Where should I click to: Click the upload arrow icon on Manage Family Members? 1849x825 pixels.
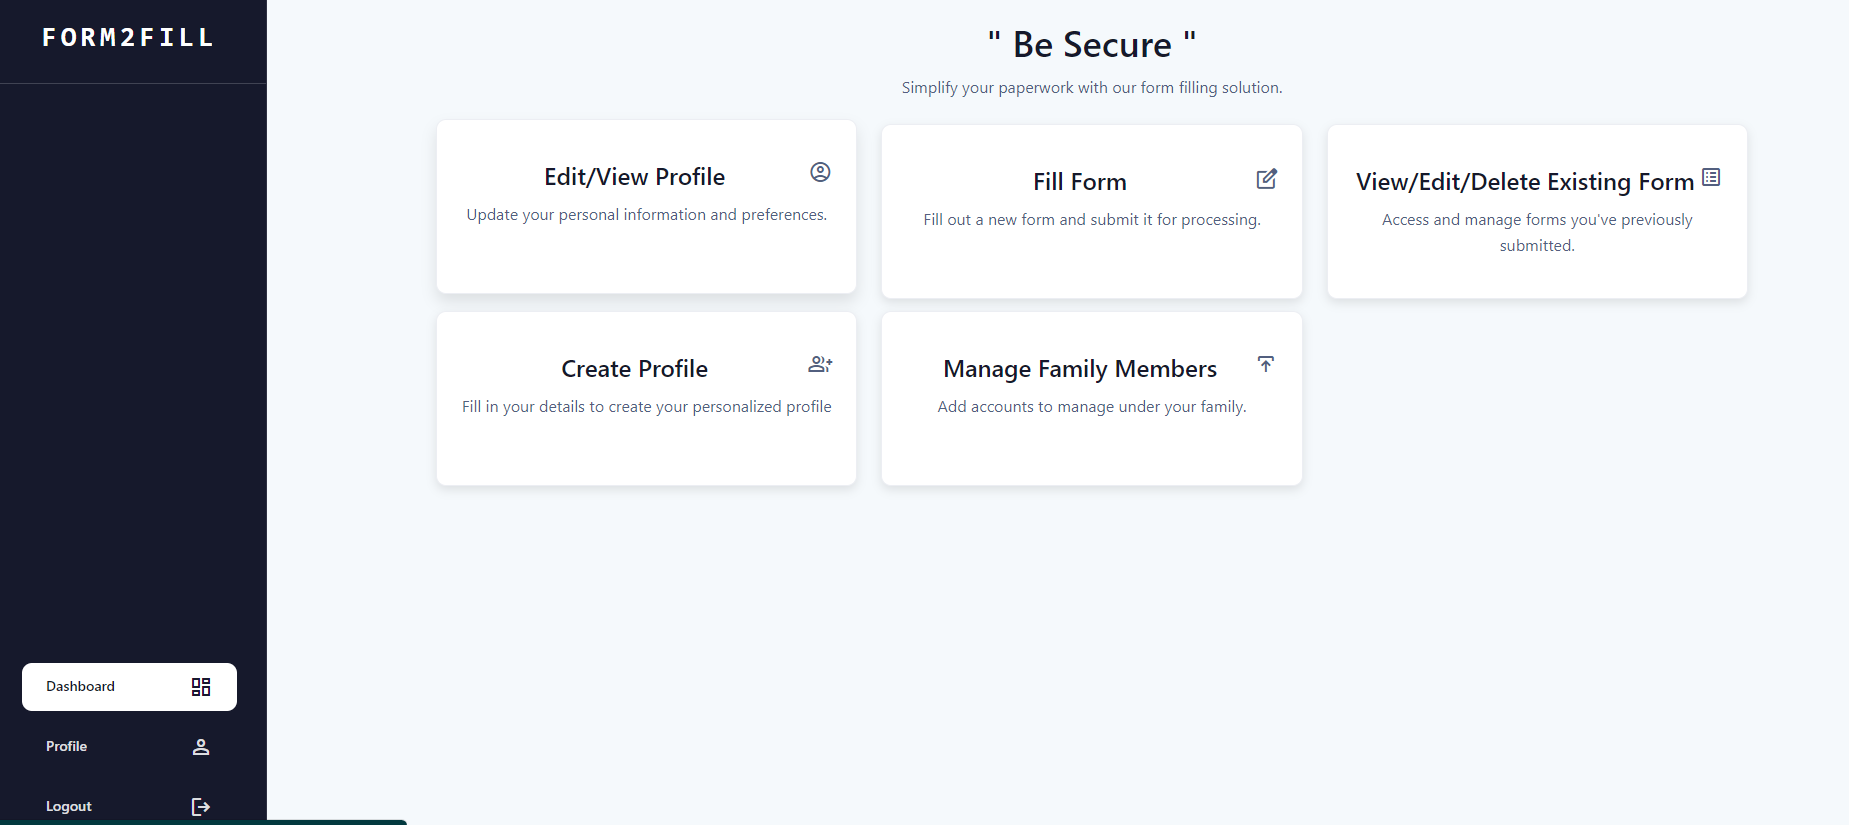point(1265,364)
